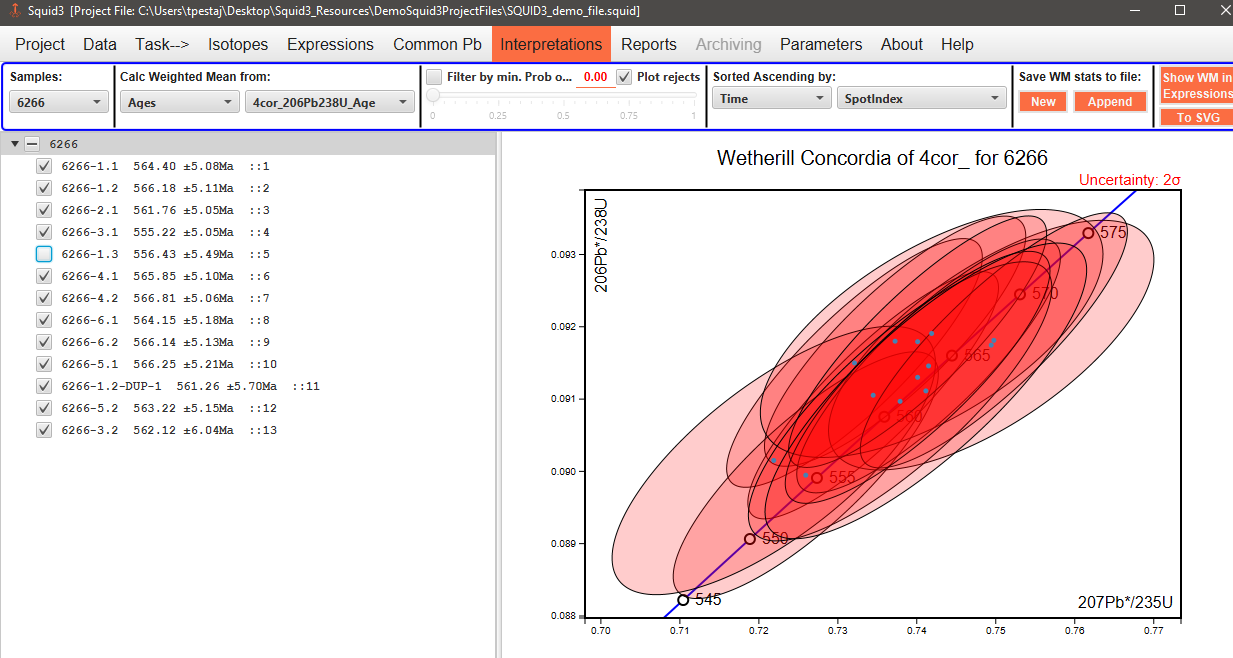Open the Common Pb menu

[437, 44]
